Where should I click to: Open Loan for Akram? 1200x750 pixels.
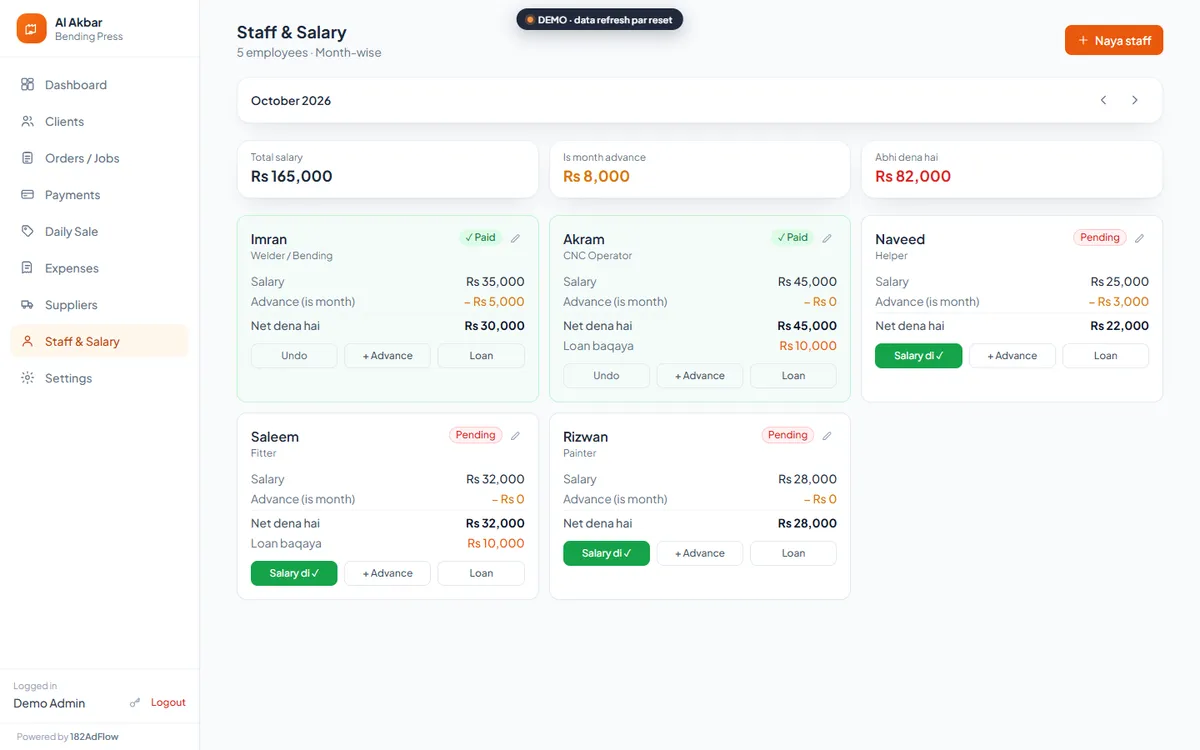[793, 376]
